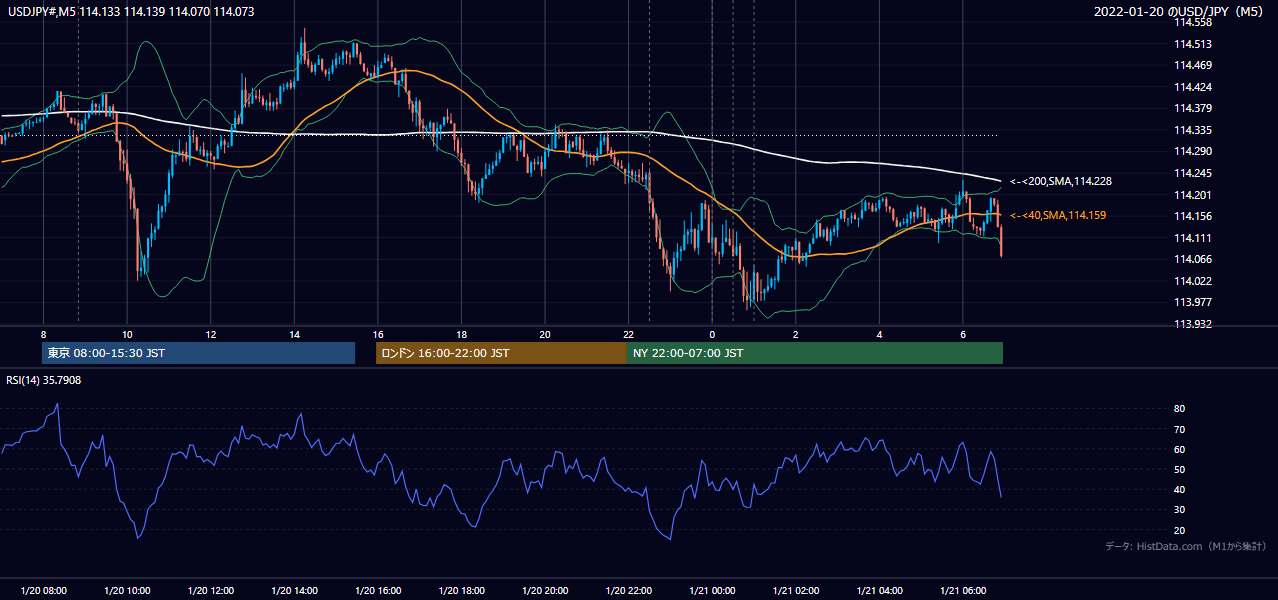Screen dimensions: 1278x600
Task: Click the 1/21 00:00 date label
Action: coord(712,591)
